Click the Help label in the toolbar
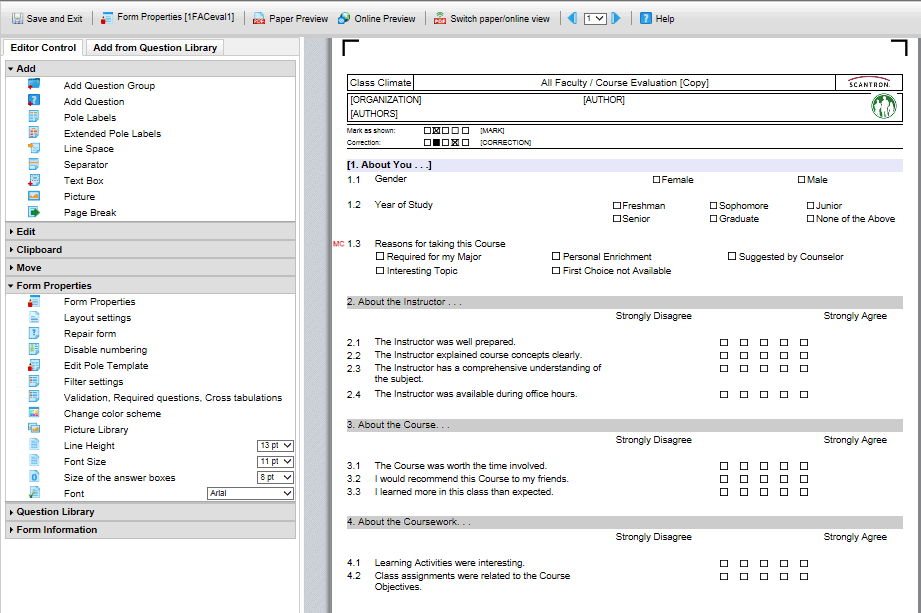This screenshot has height=613, width=921. pyautogui.click(x=665, y=19)
